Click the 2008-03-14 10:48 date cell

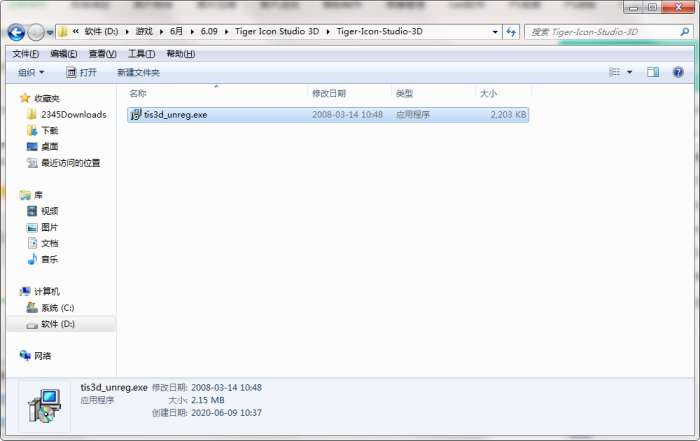point(347,115)
